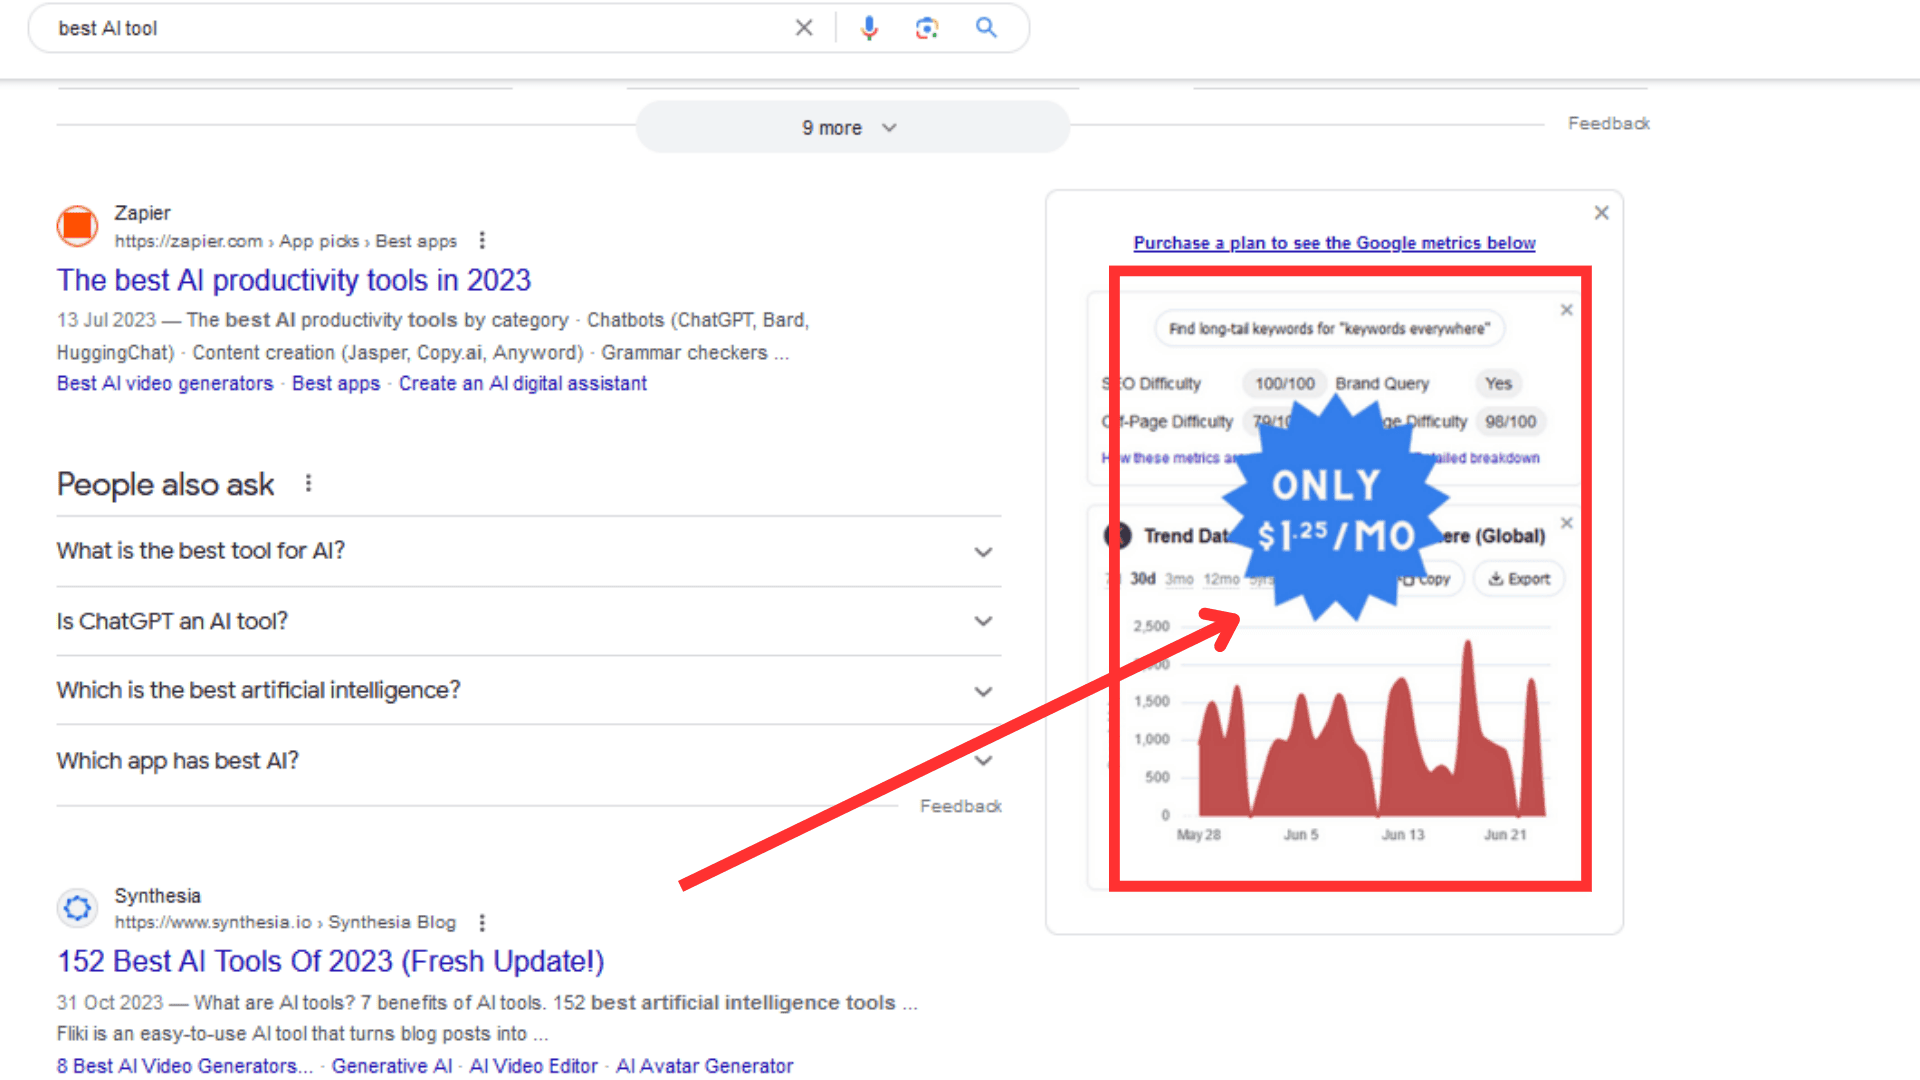Click the 'Best AI video generators' sitelink
This screenshot has width=1920, height=1080.
coord(164,383)
